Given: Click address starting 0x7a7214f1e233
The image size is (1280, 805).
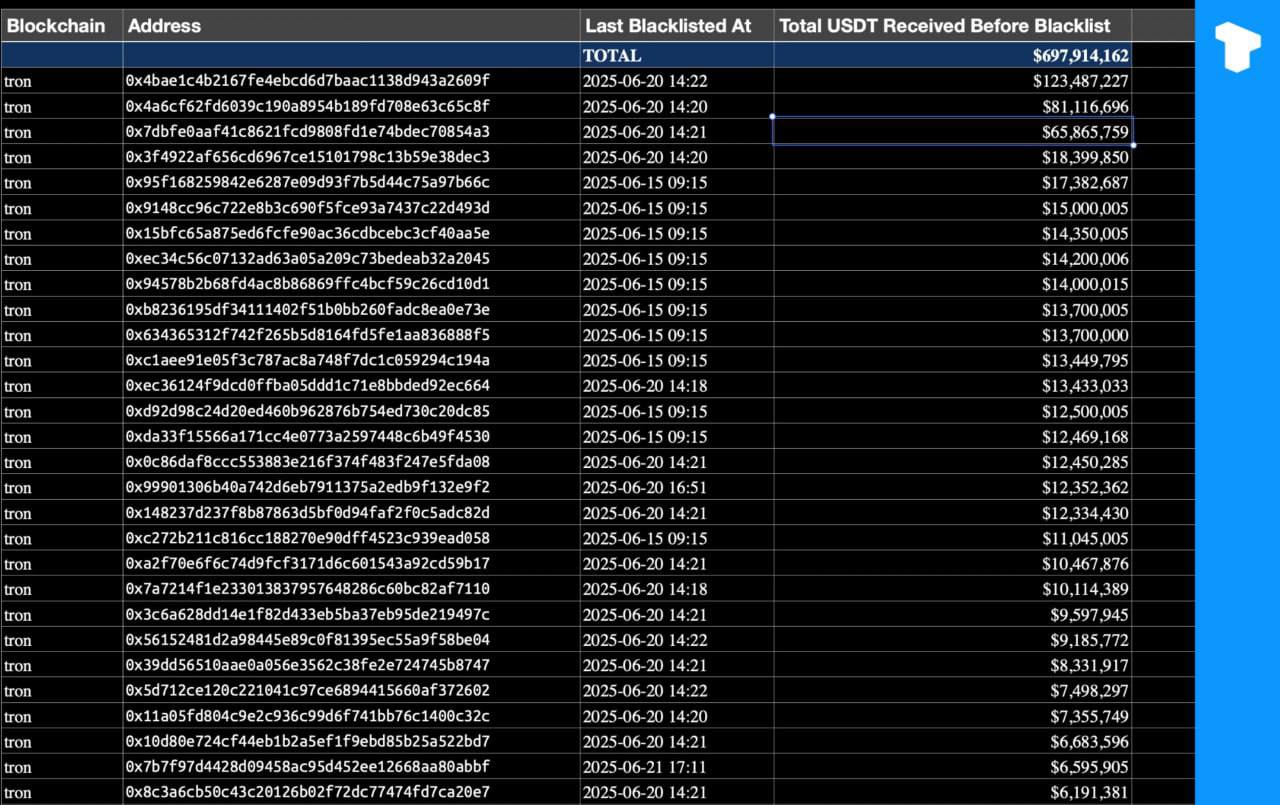Looking at the screenshot, I should tap(308, 589).
